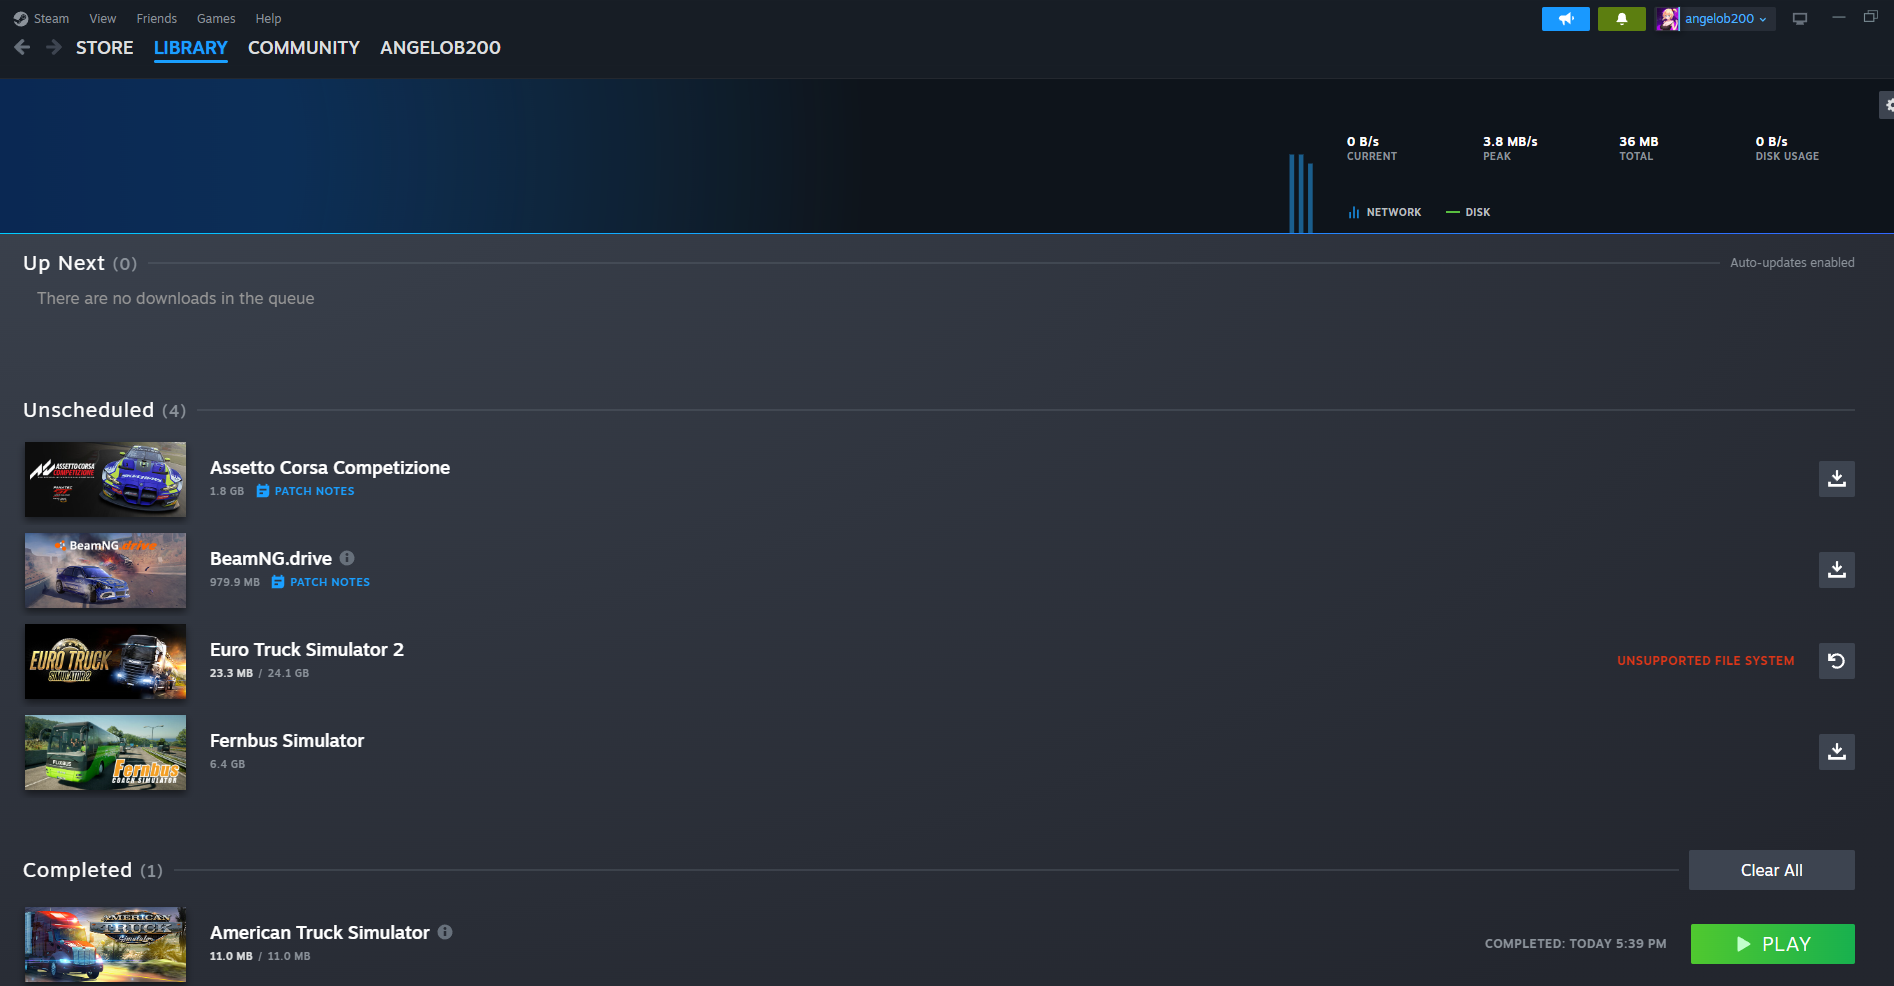This screenshot has height=986, width=1894.
Task: Click Assetto Corsa Competizione title
Action: [x=330, y=468]
